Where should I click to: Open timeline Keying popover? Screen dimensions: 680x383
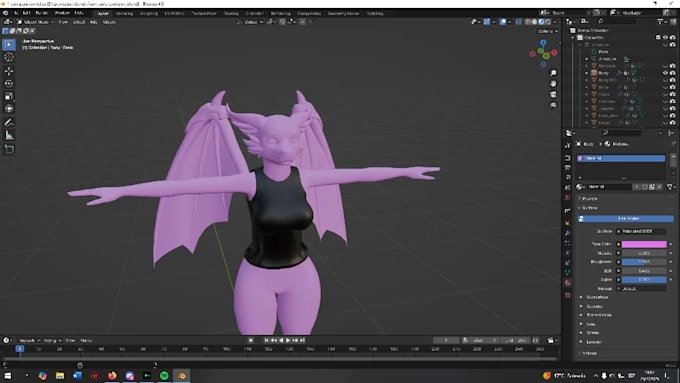52,340
